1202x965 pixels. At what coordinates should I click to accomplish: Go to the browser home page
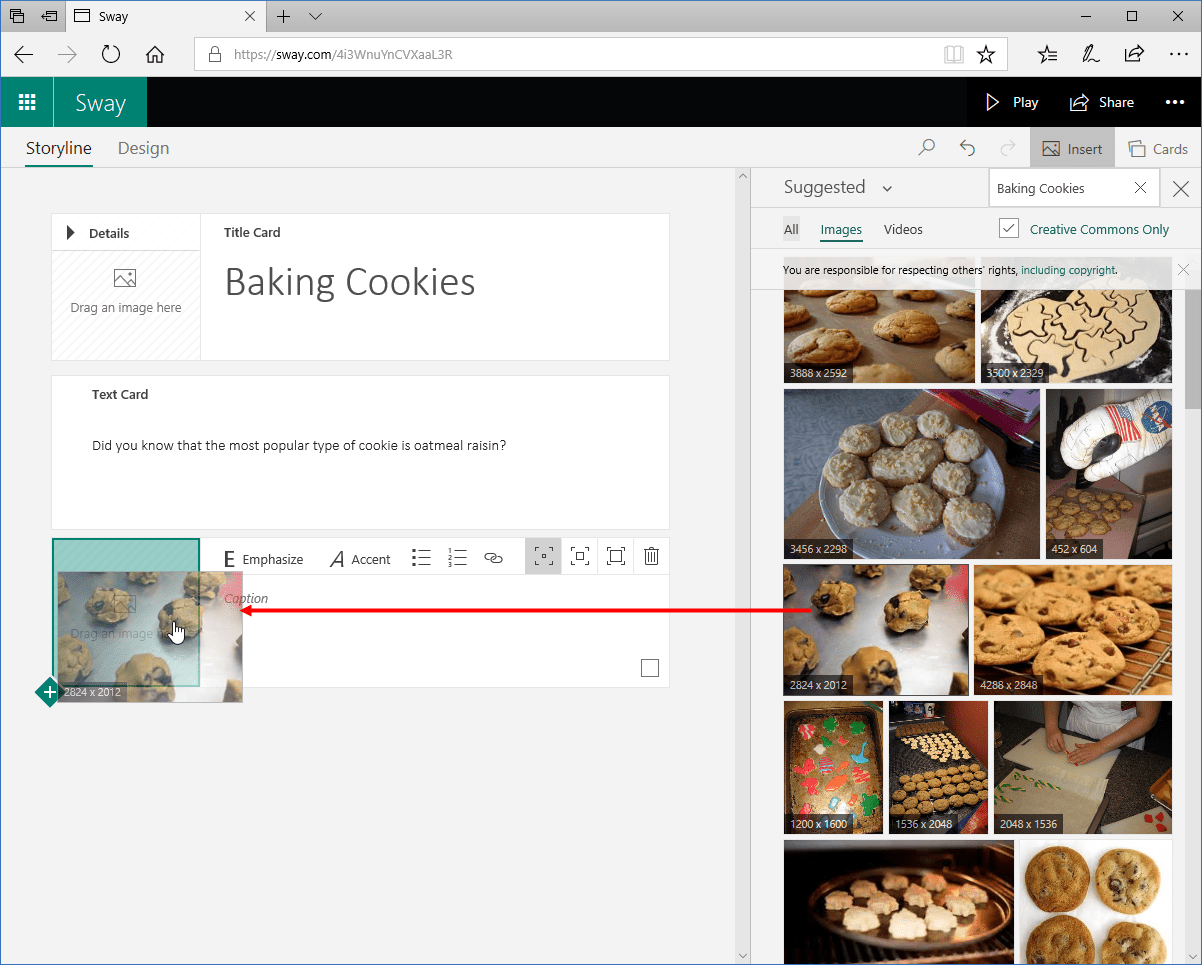pyautogui.click(x=154, y=54)
